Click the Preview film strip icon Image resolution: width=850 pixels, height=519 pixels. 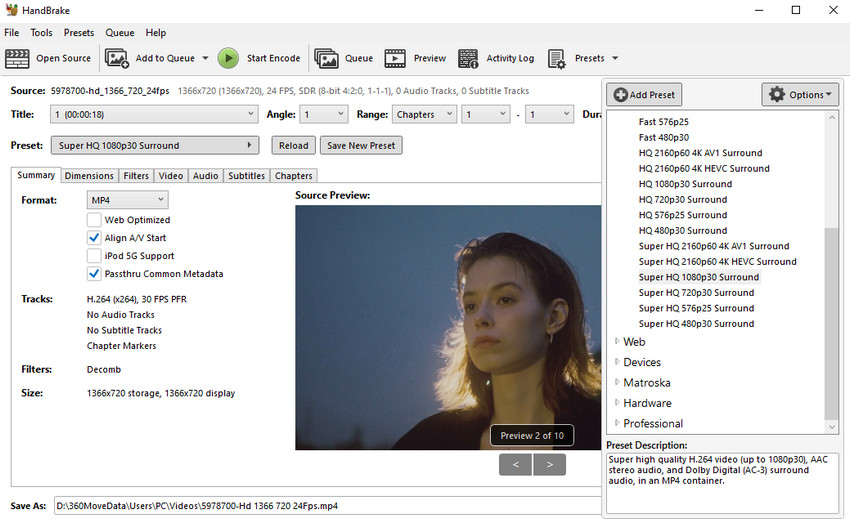395,58
